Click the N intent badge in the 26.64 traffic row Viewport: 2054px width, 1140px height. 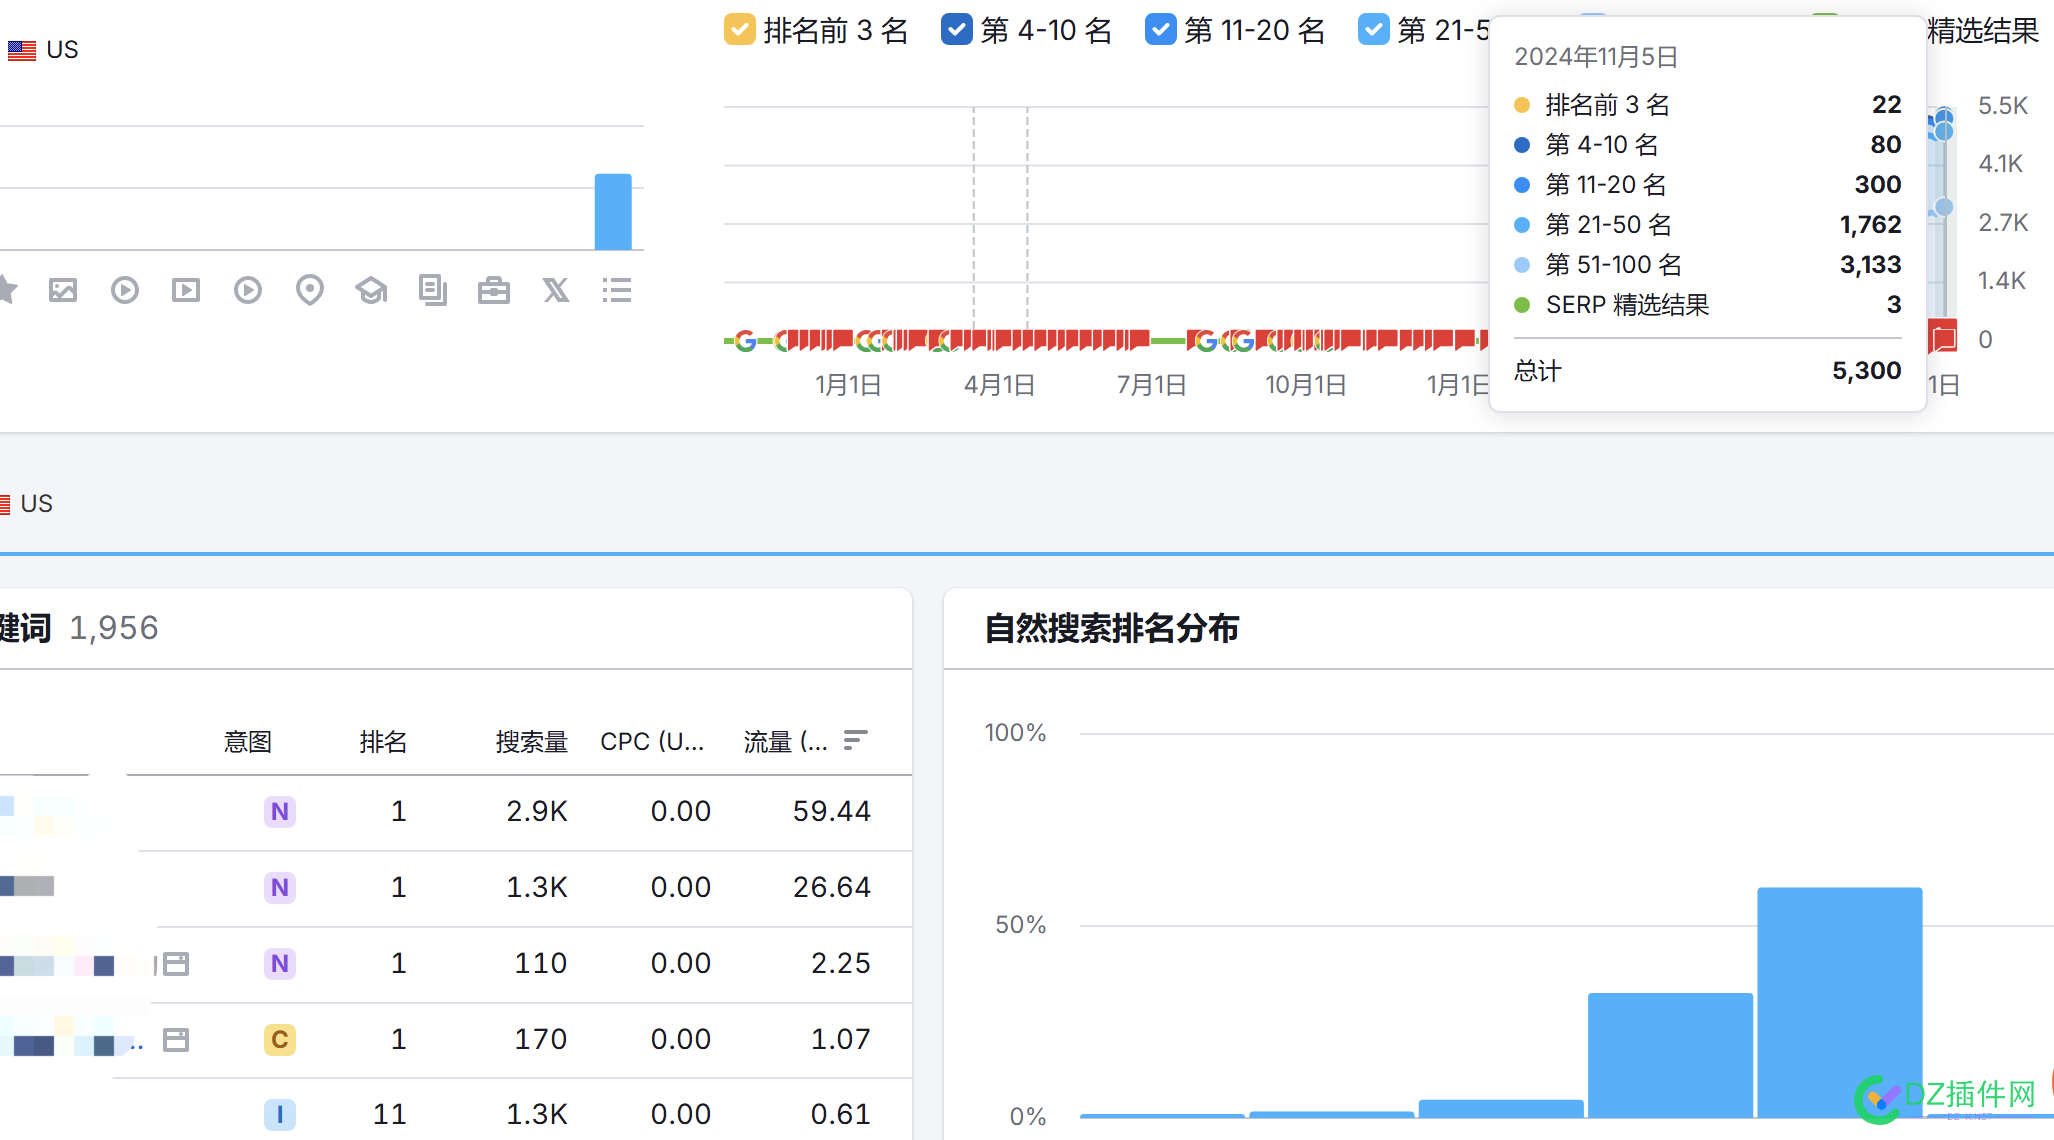click(x=280, y=888)
